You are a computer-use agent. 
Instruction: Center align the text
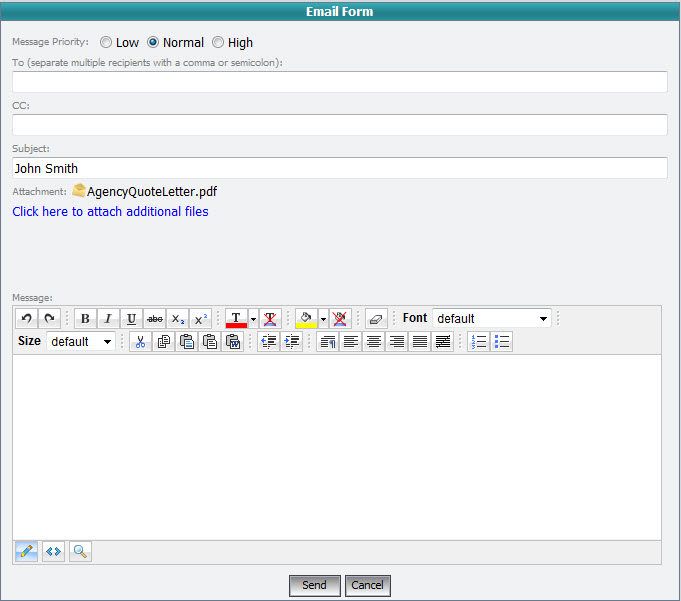pyautogui.click(x=374, y=342)
